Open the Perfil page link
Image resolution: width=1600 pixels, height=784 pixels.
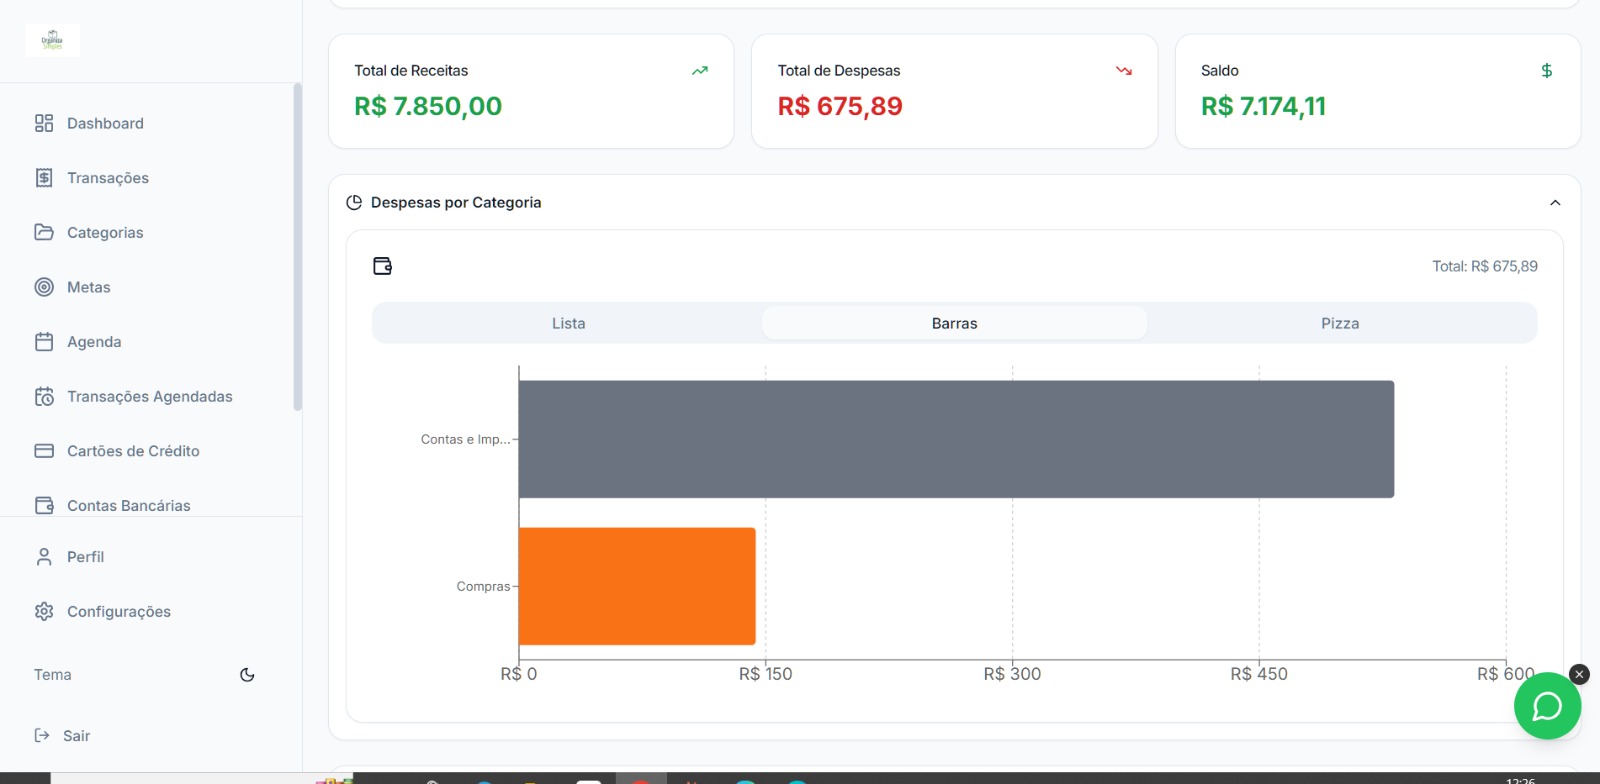85,557
